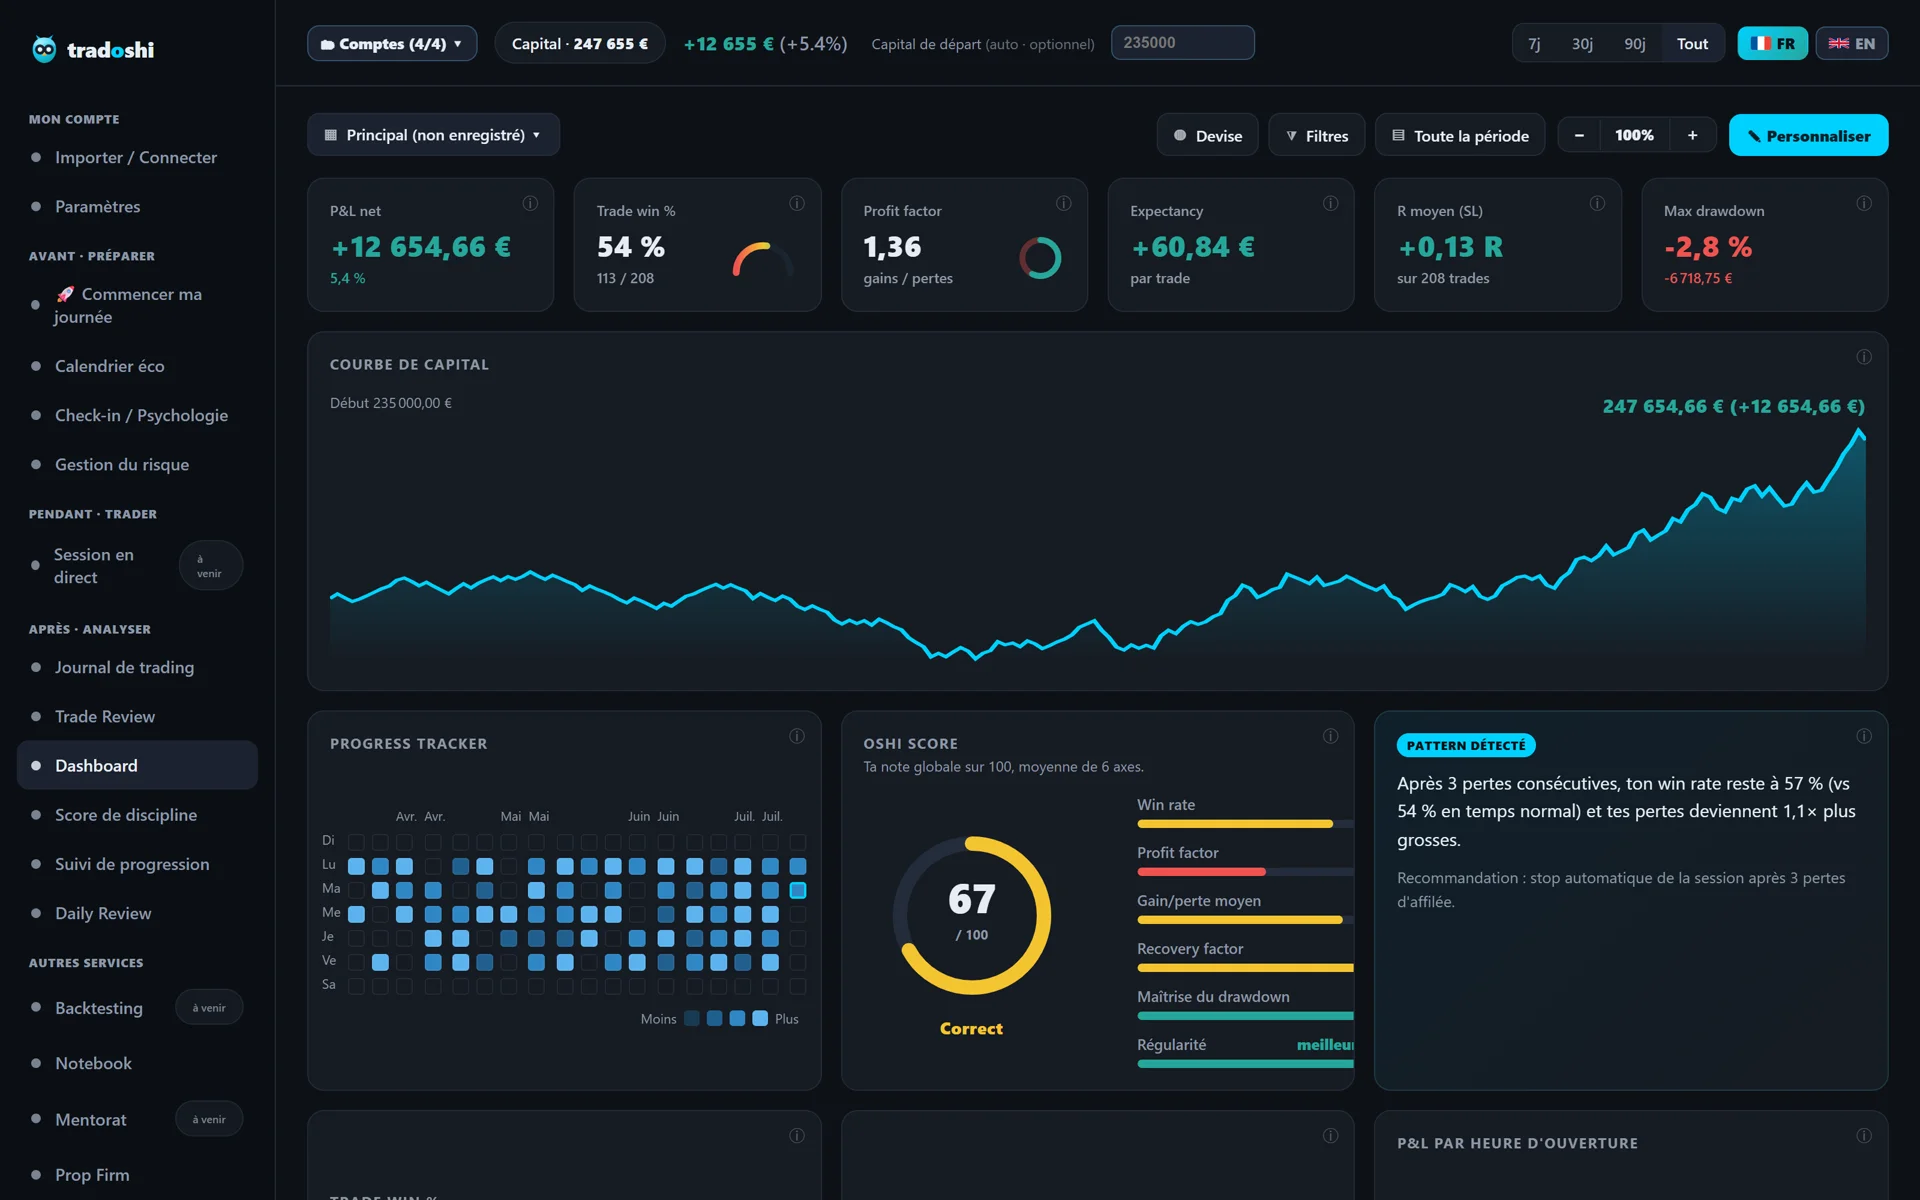Open Mentorat sidebar item
The height and width of the screenshot is (1200, 1920).
(137, 1119)
